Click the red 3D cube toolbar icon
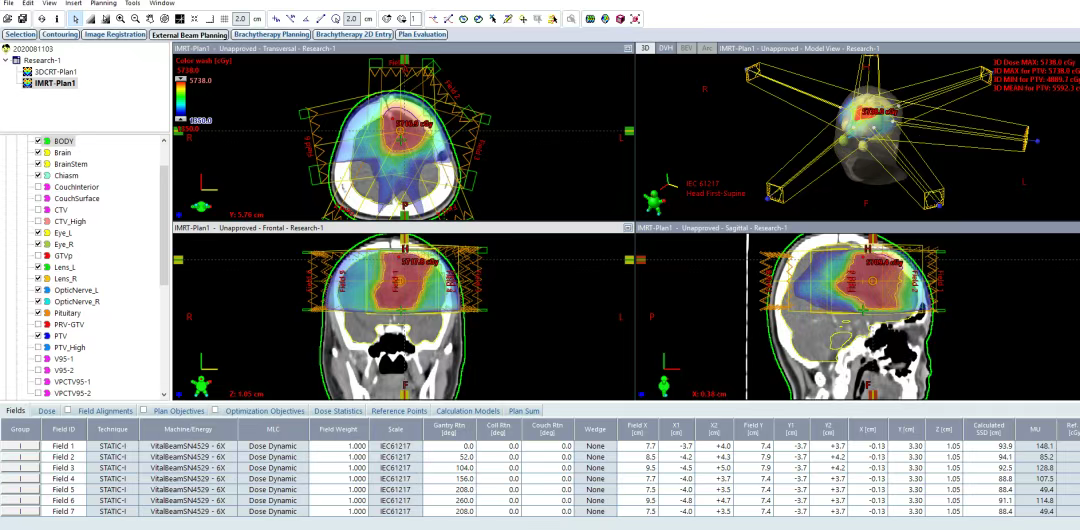Screen dimensions: 1080x530 tap(620, 19)
